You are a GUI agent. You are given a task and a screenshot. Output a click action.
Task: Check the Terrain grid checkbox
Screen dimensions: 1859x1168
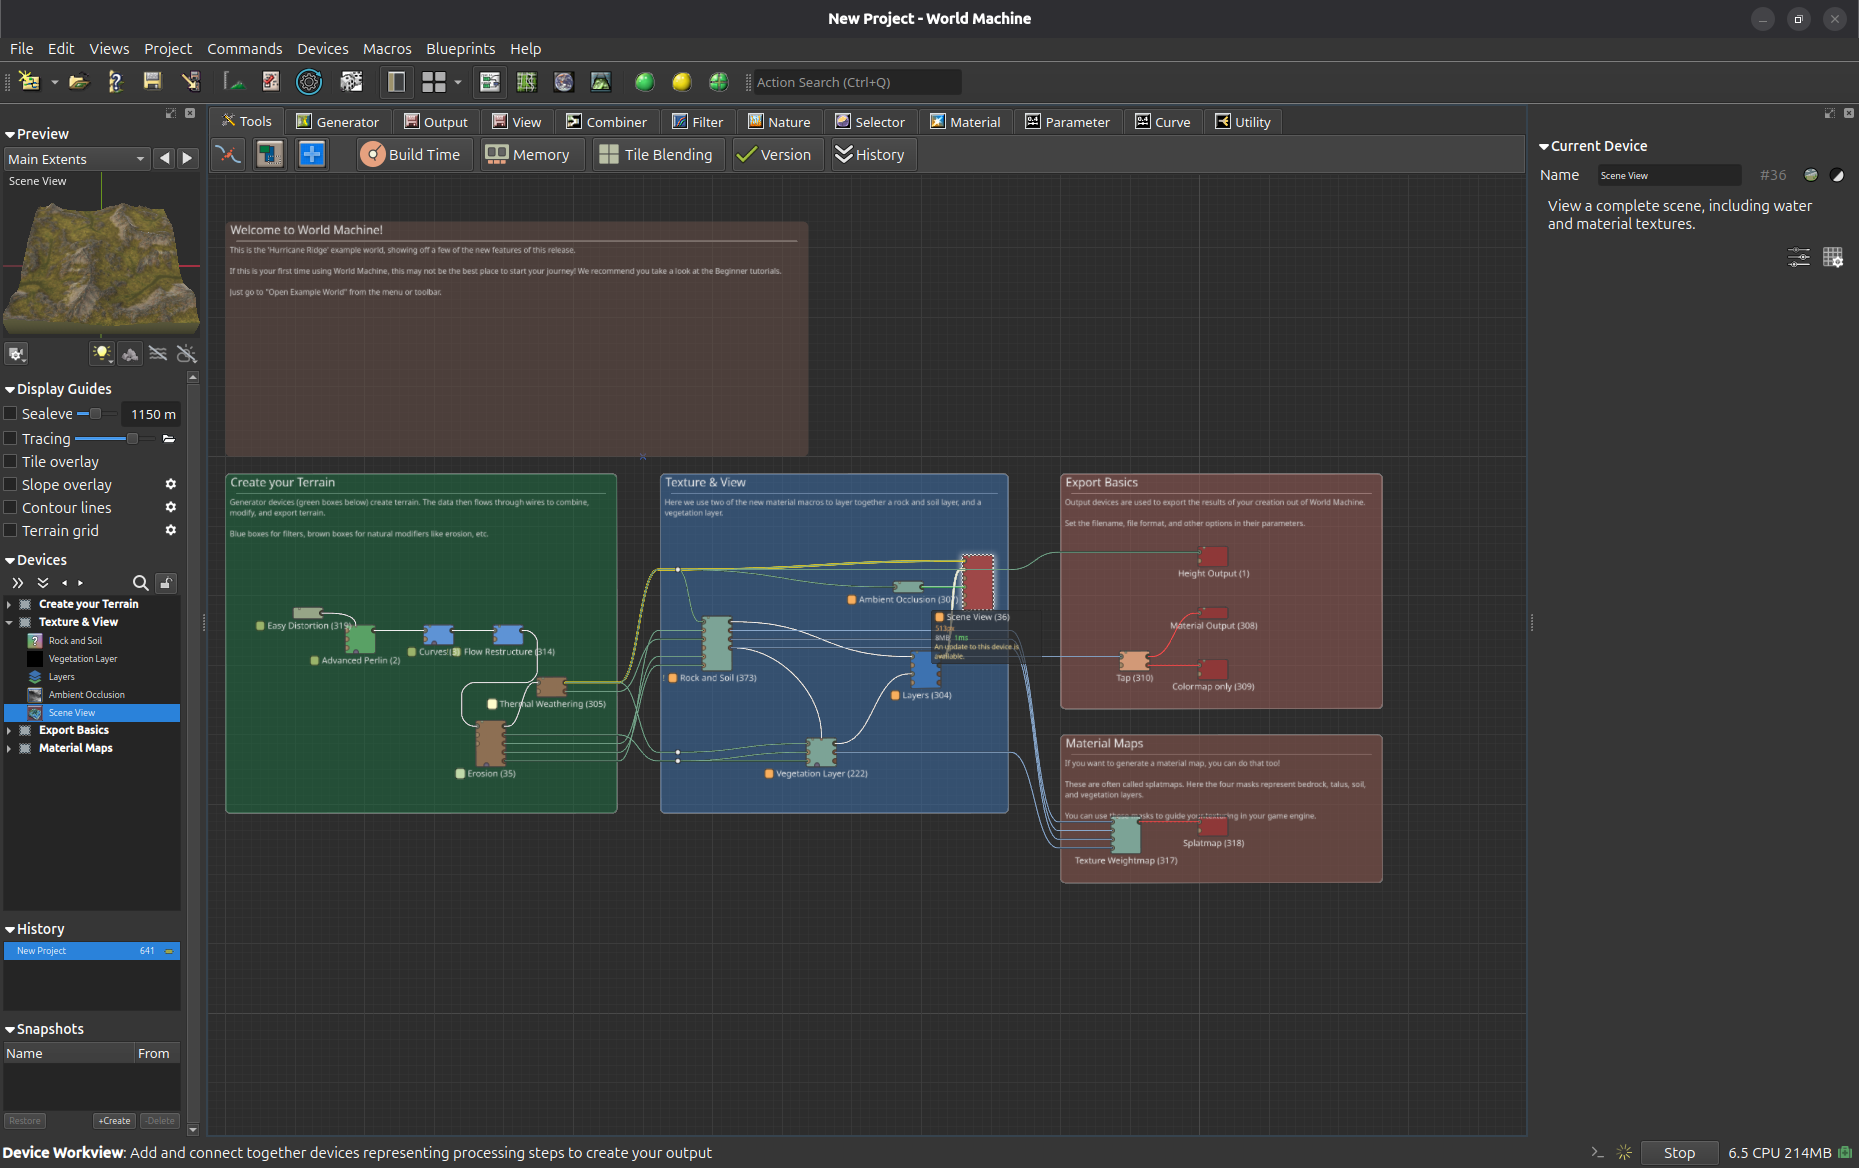[x=11, y=531]
